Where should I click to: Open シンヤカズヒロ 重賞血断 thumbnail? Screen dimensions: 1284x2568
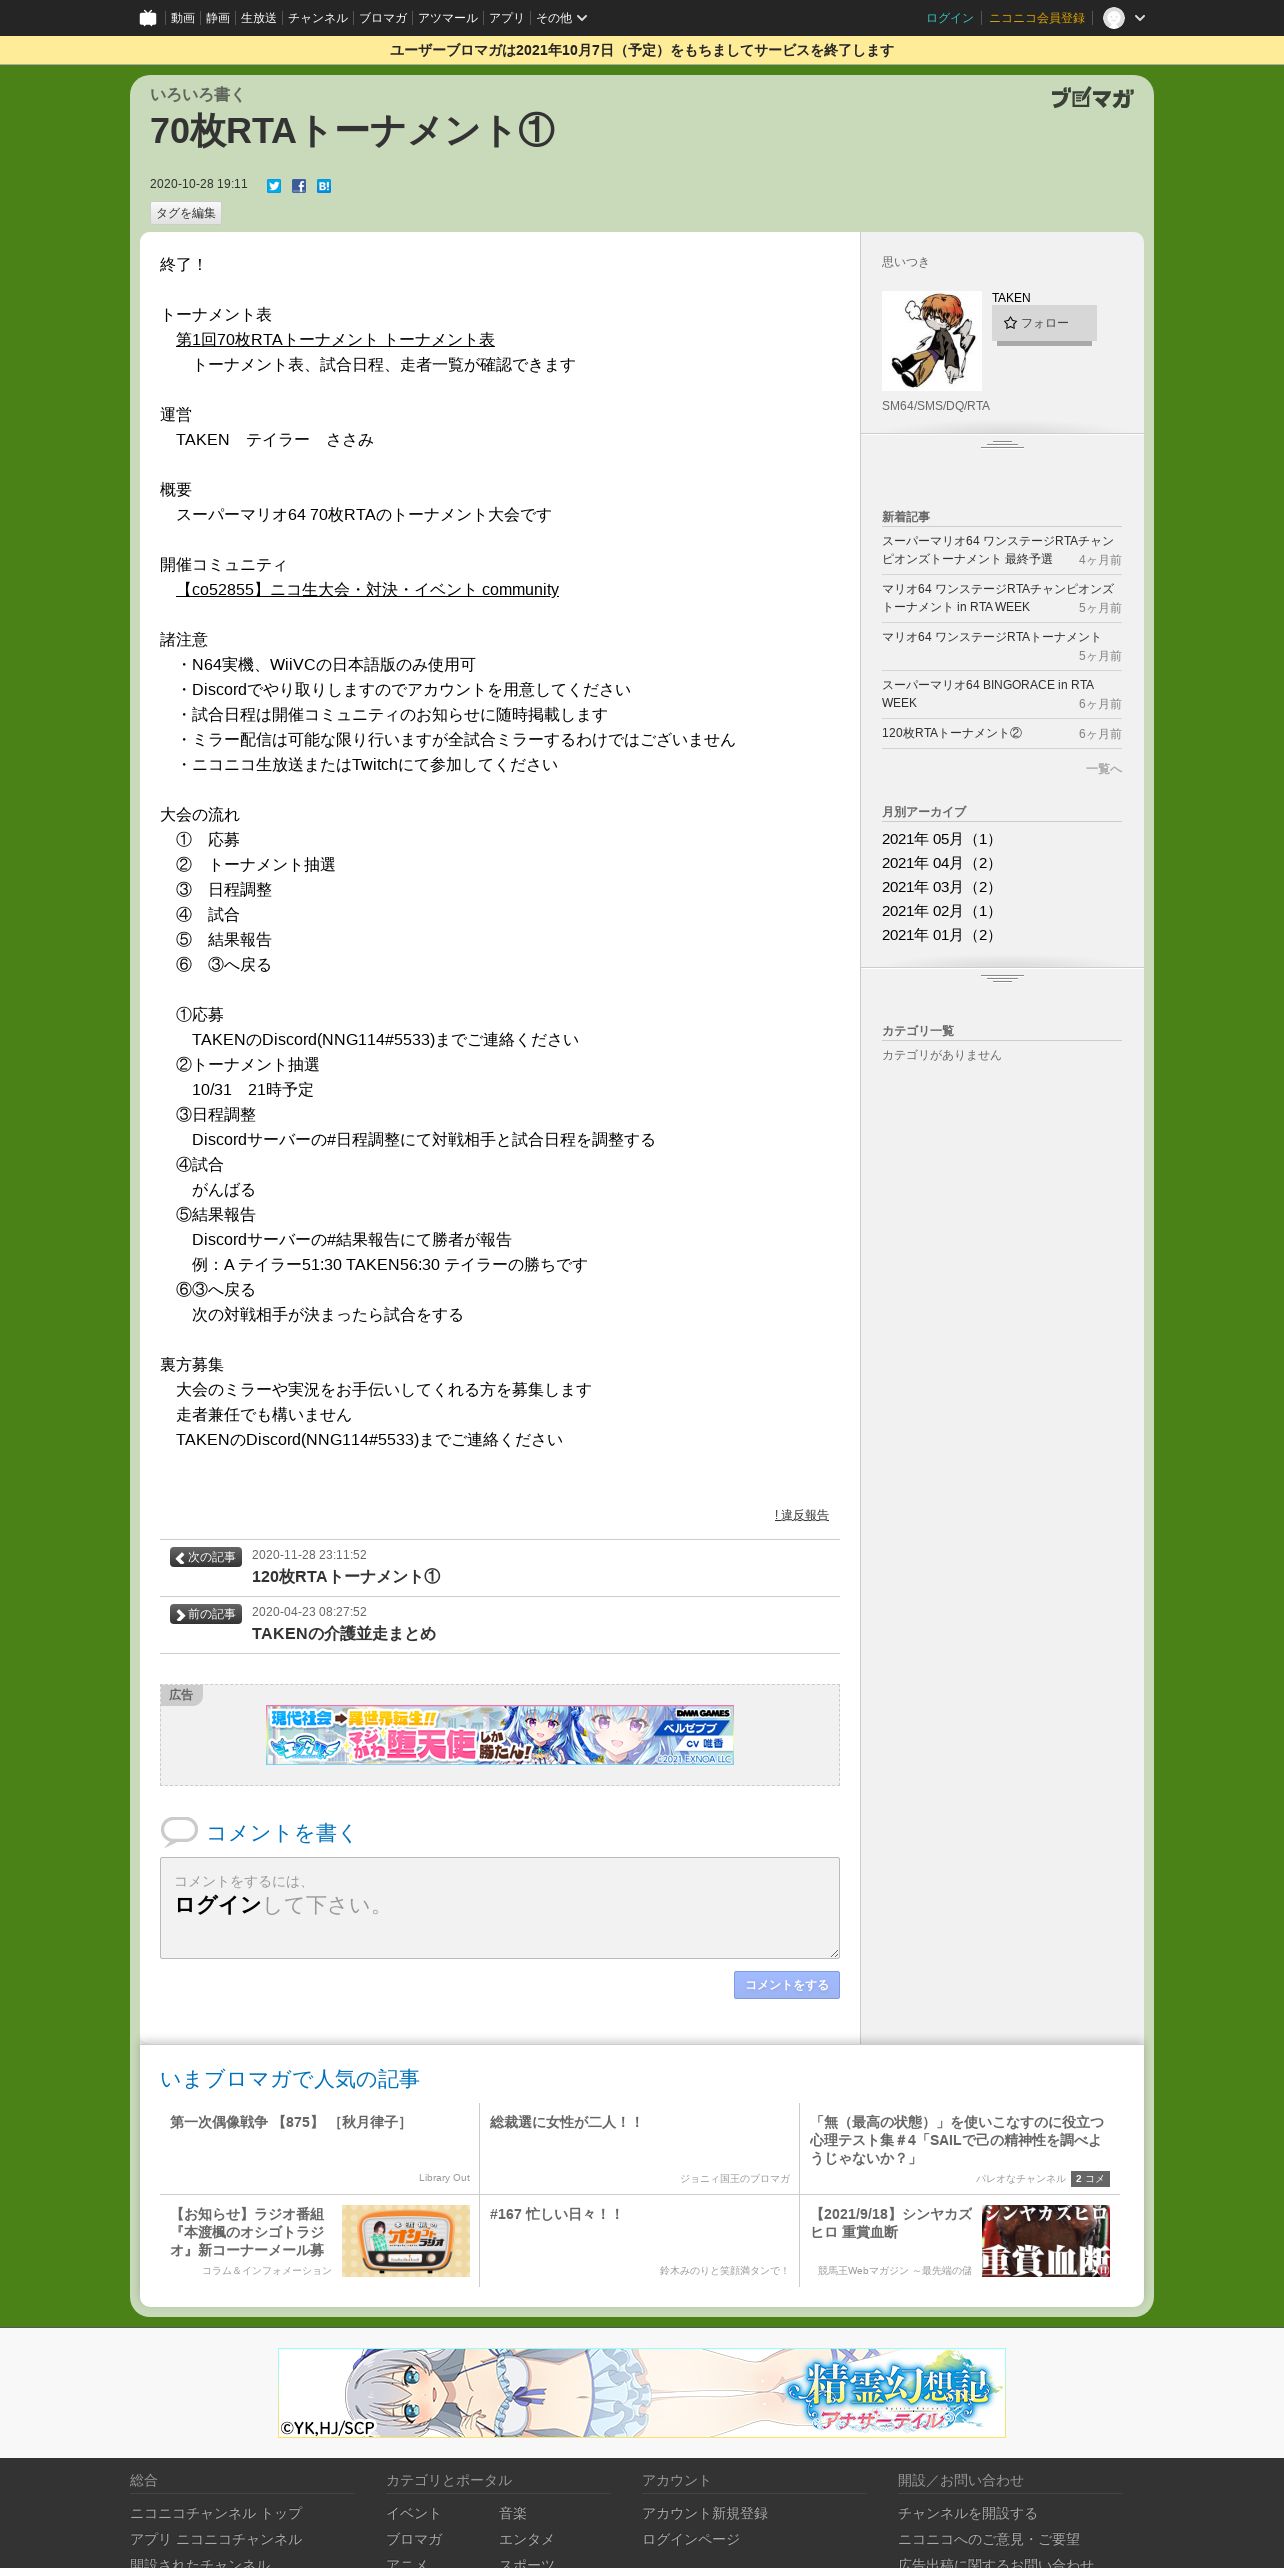[x=1046, y=2241]
